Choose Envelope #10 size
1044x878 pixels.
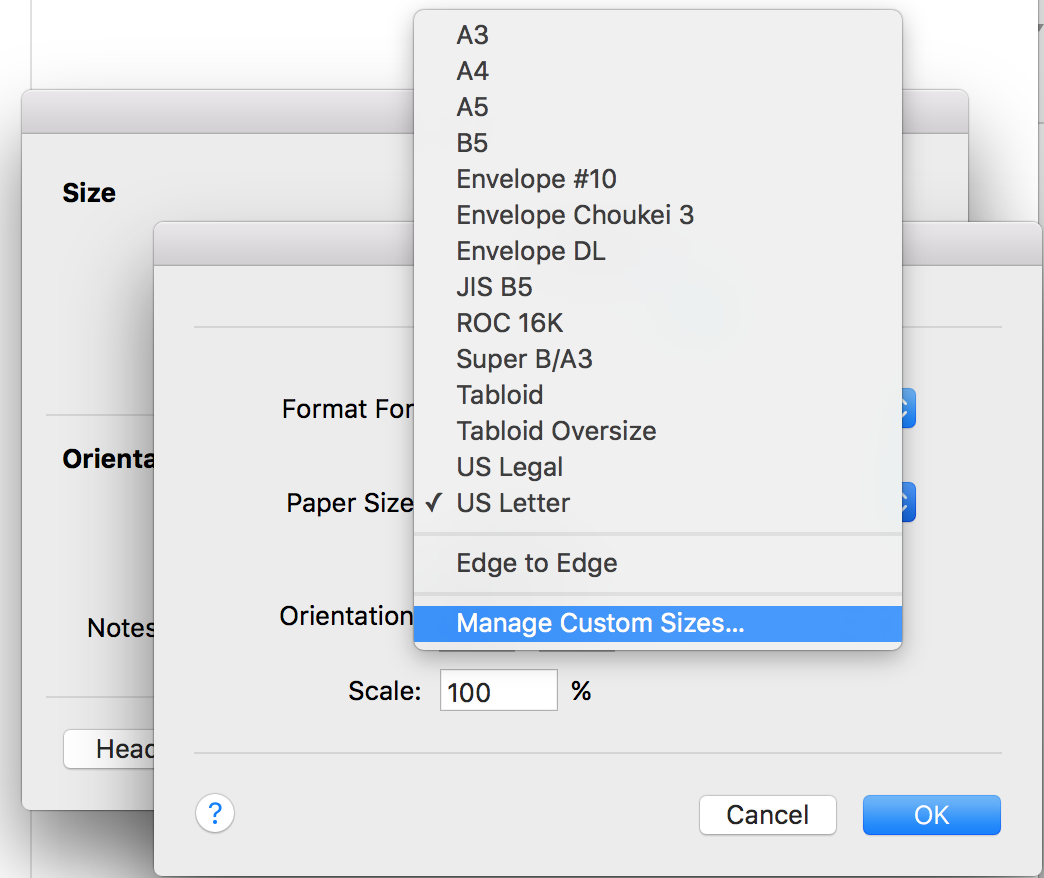click(x=536, y=179)
